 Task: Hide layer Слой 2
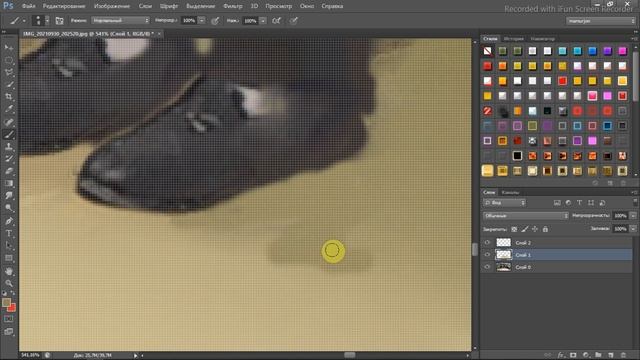(x=487, y=242)
